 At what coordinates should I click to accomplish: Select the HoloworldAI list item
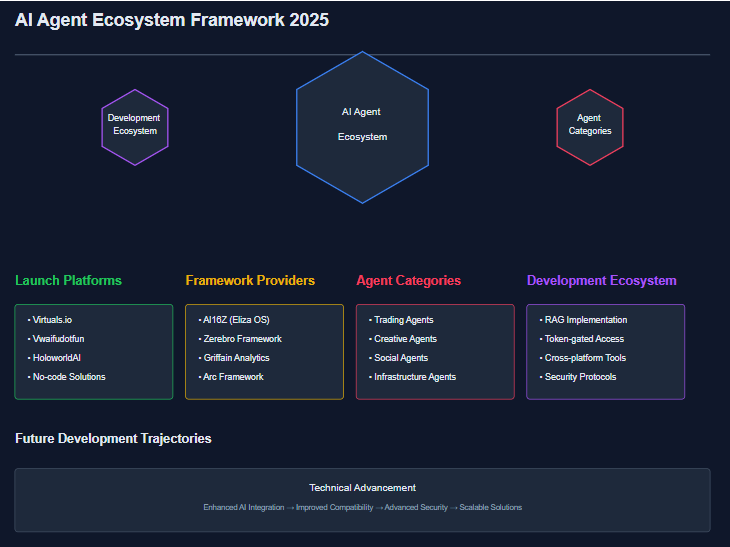point(54,358)
